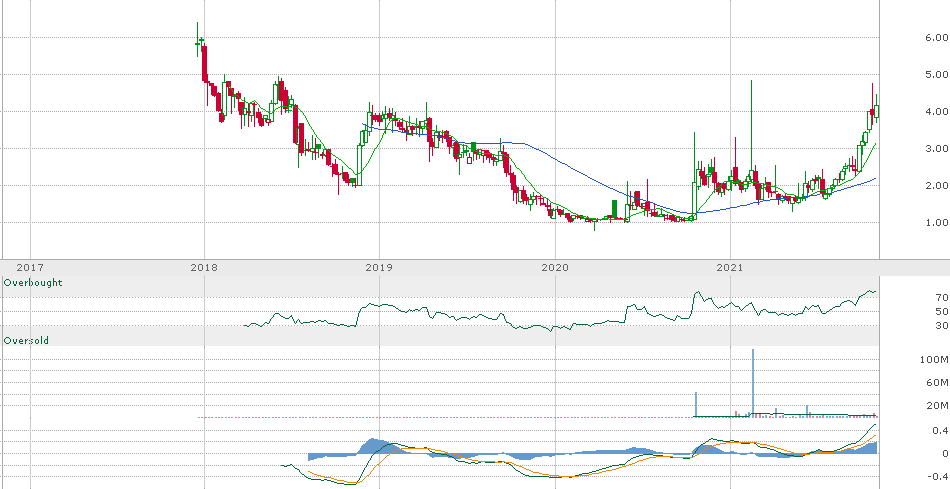
Task: Click the 2020 year label on the time axis
Action: (x=555, y=267)
